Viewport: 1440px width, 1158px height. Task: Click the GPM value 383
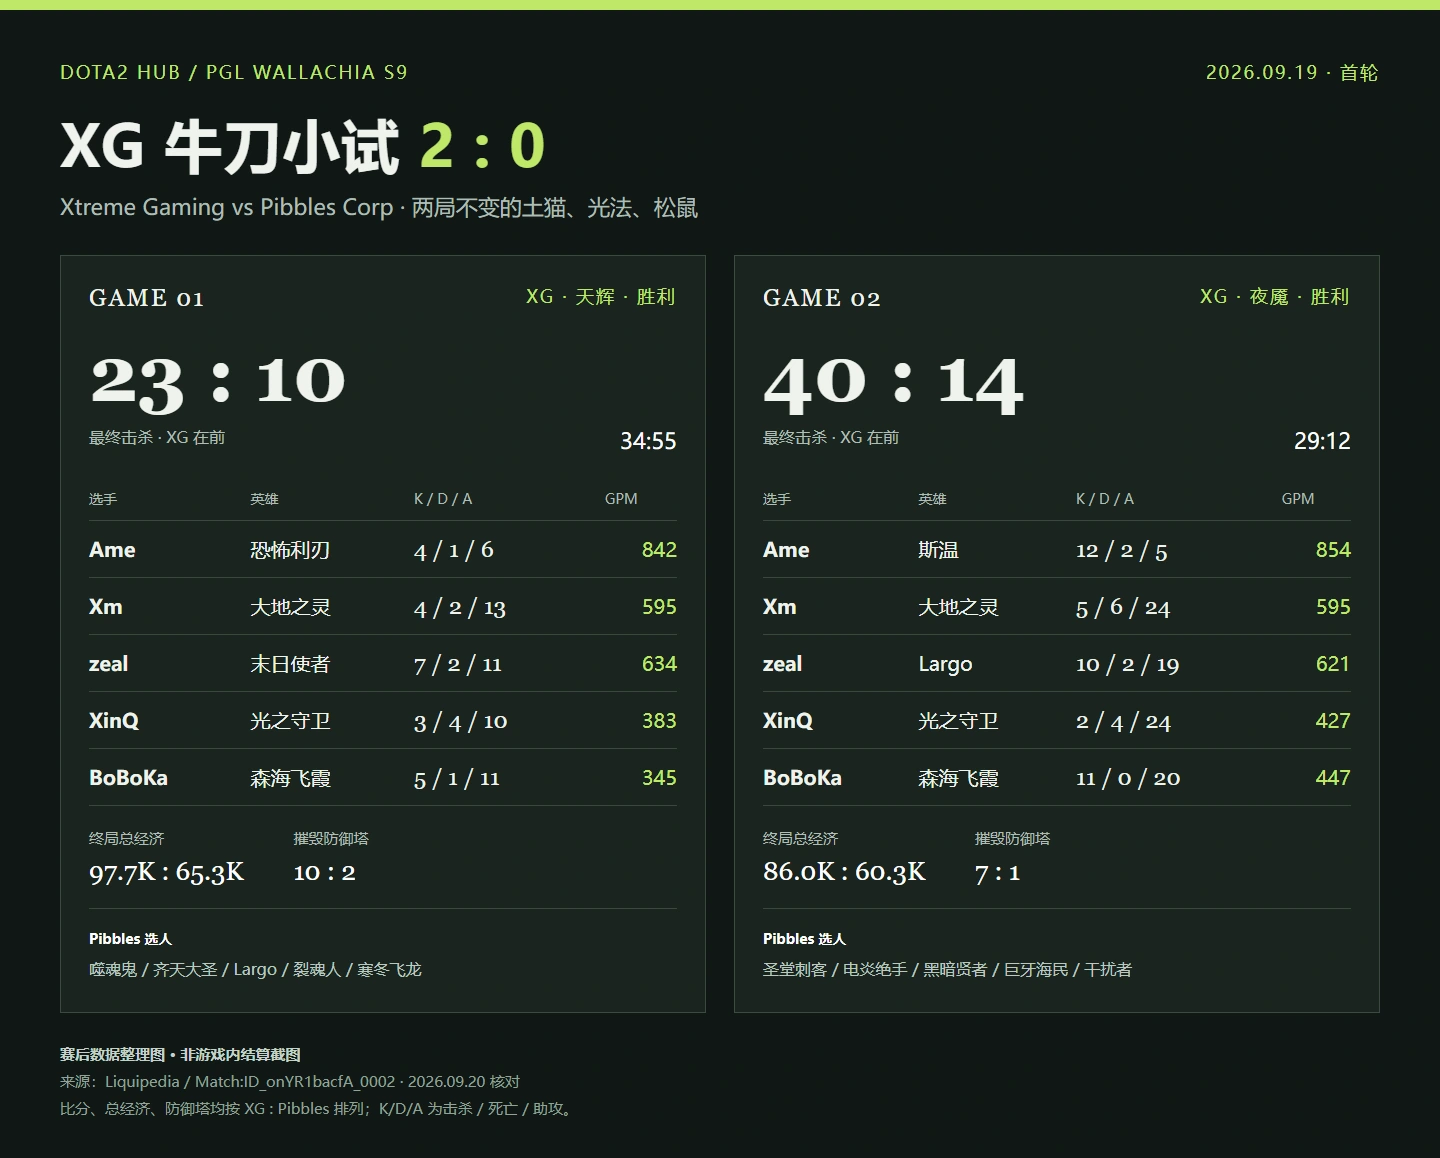[659, 721]
